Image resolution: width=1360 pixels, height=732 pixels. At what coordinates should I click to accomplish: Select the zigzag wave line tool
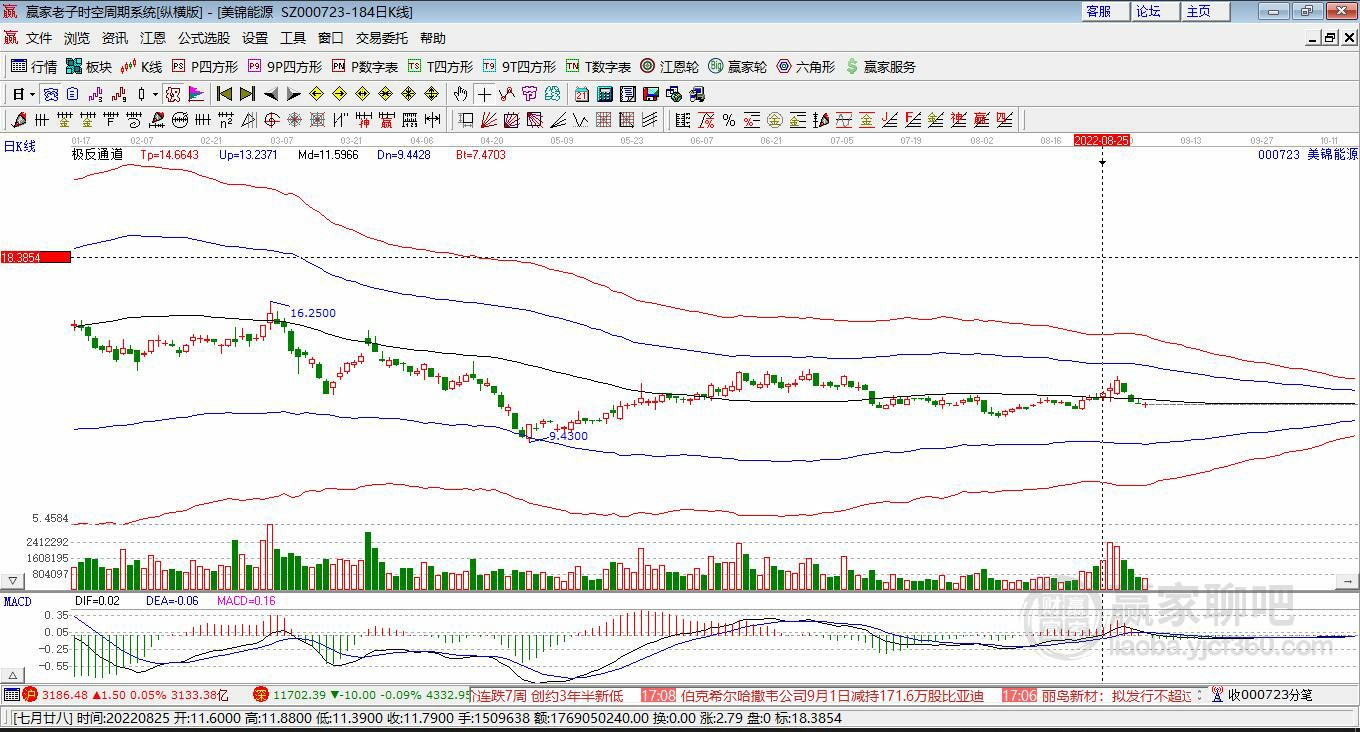pyautogui.click(x=581, y=120)
